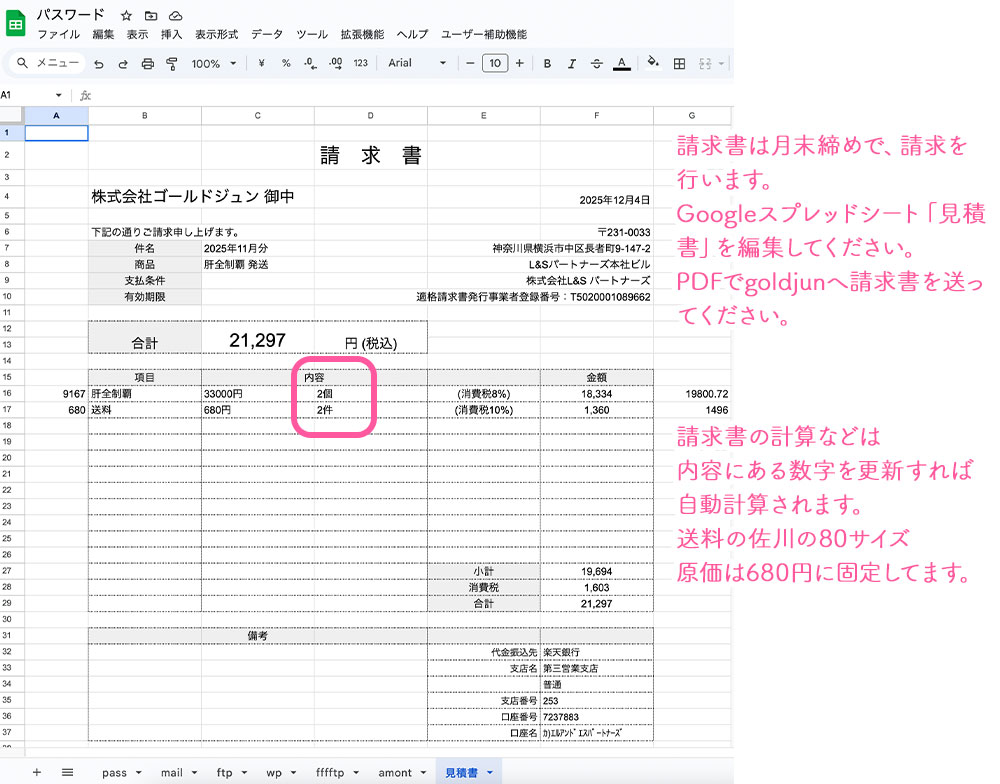
Task: Click the redo arrow in toolbar
Action: pos(123,63)
